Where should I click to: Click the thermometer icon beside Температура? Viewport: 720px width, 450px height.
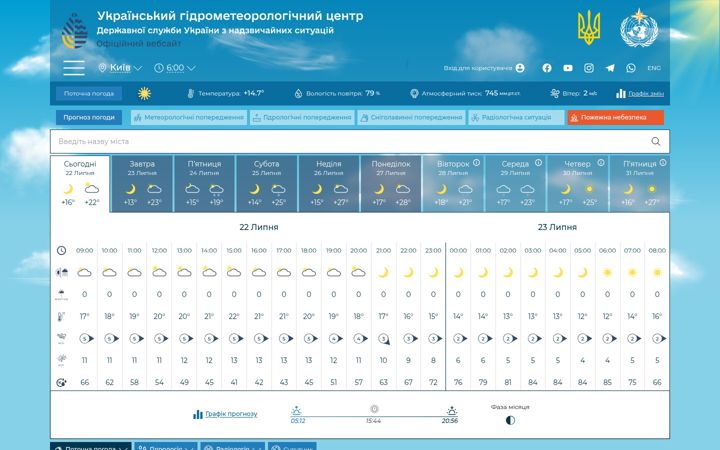pos(191,94)
